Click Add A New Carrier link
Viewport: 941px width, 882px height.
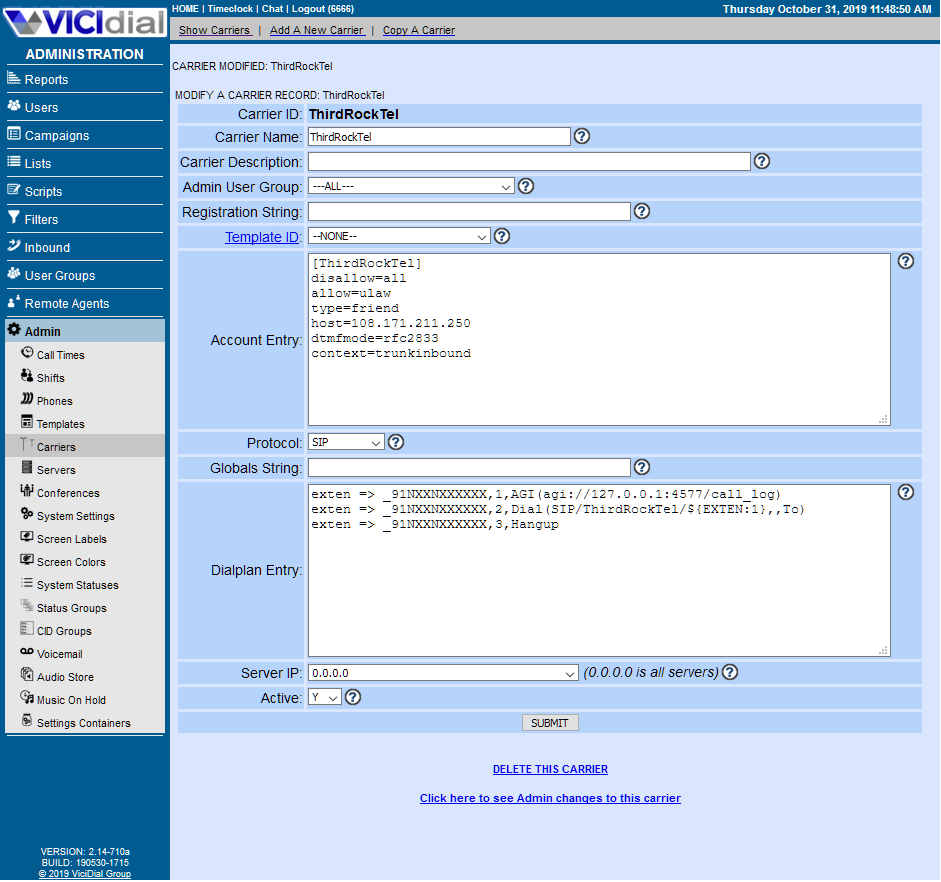pyautogui.click(x=317, y=30)
